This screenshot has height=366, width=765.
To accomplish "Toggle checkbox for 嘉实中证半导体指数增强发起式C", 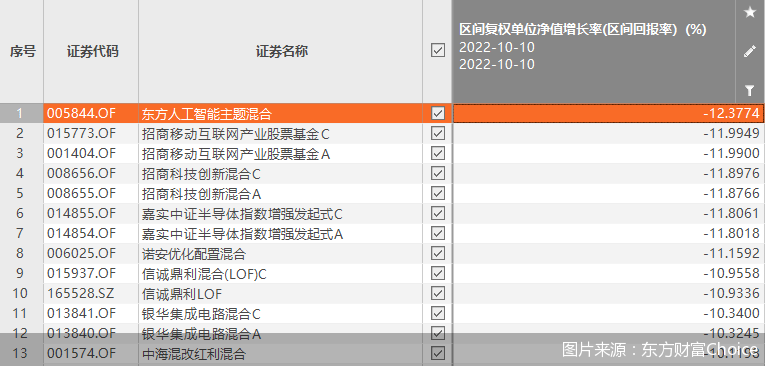I will tap(438, 213).
